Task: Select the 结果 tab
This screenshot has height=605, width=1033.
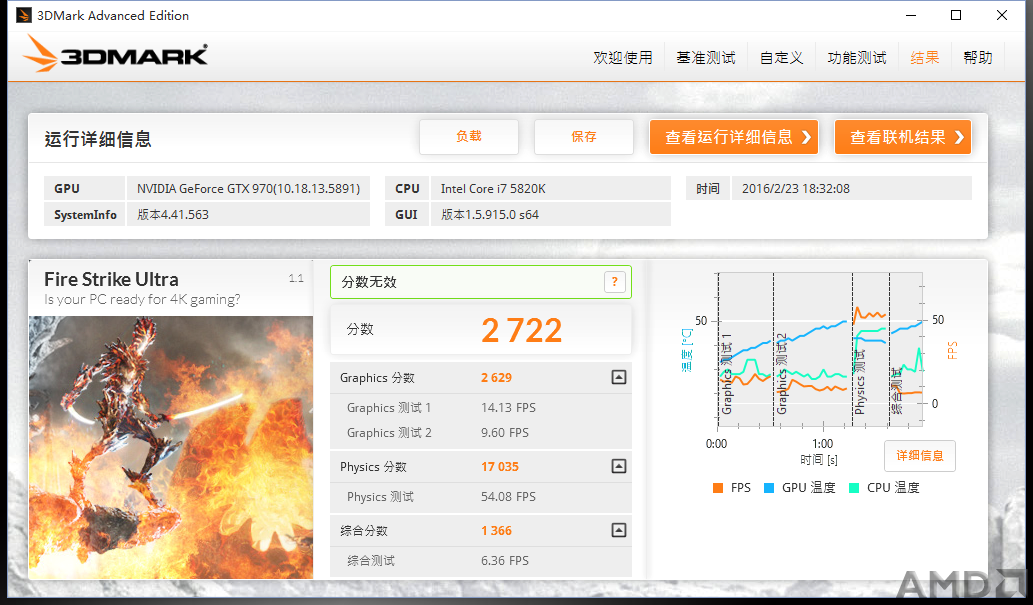Action: click(x=924, y=58)
